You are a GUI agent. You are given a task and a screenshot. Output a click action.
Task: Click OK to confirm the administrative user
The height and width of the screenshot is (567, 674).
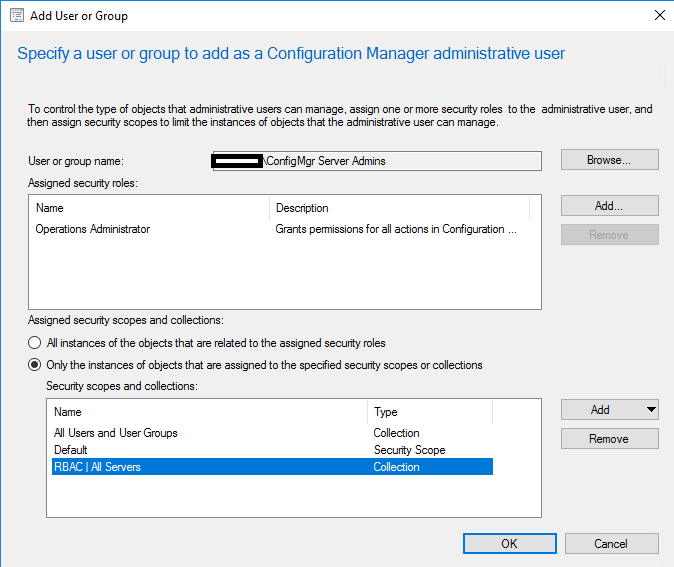pyautogui.click(x=509, y=544)
